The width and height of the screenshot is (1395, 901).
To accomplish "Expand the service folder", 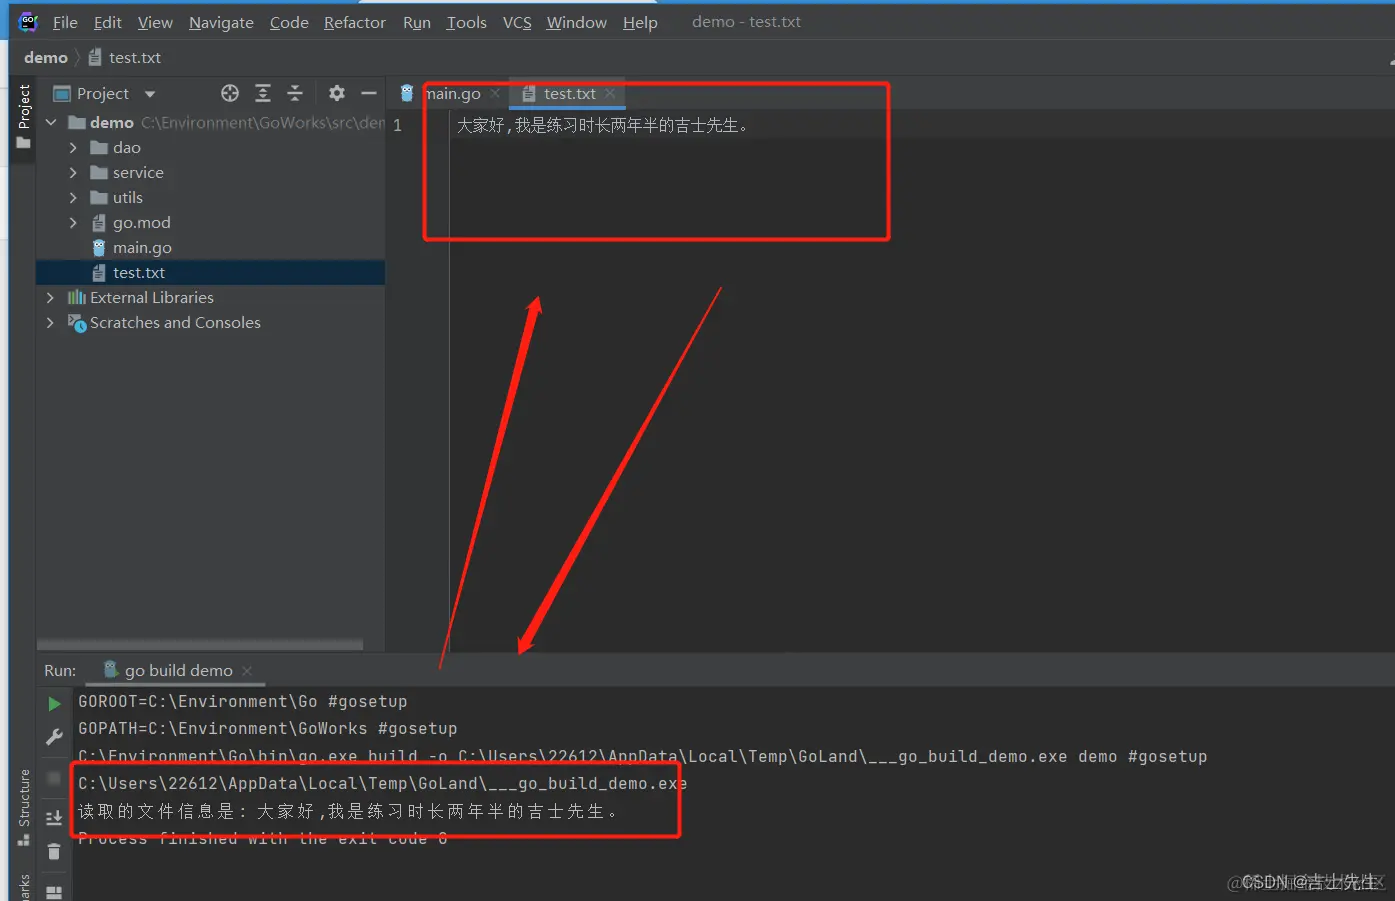I will [x=73, y=172].
